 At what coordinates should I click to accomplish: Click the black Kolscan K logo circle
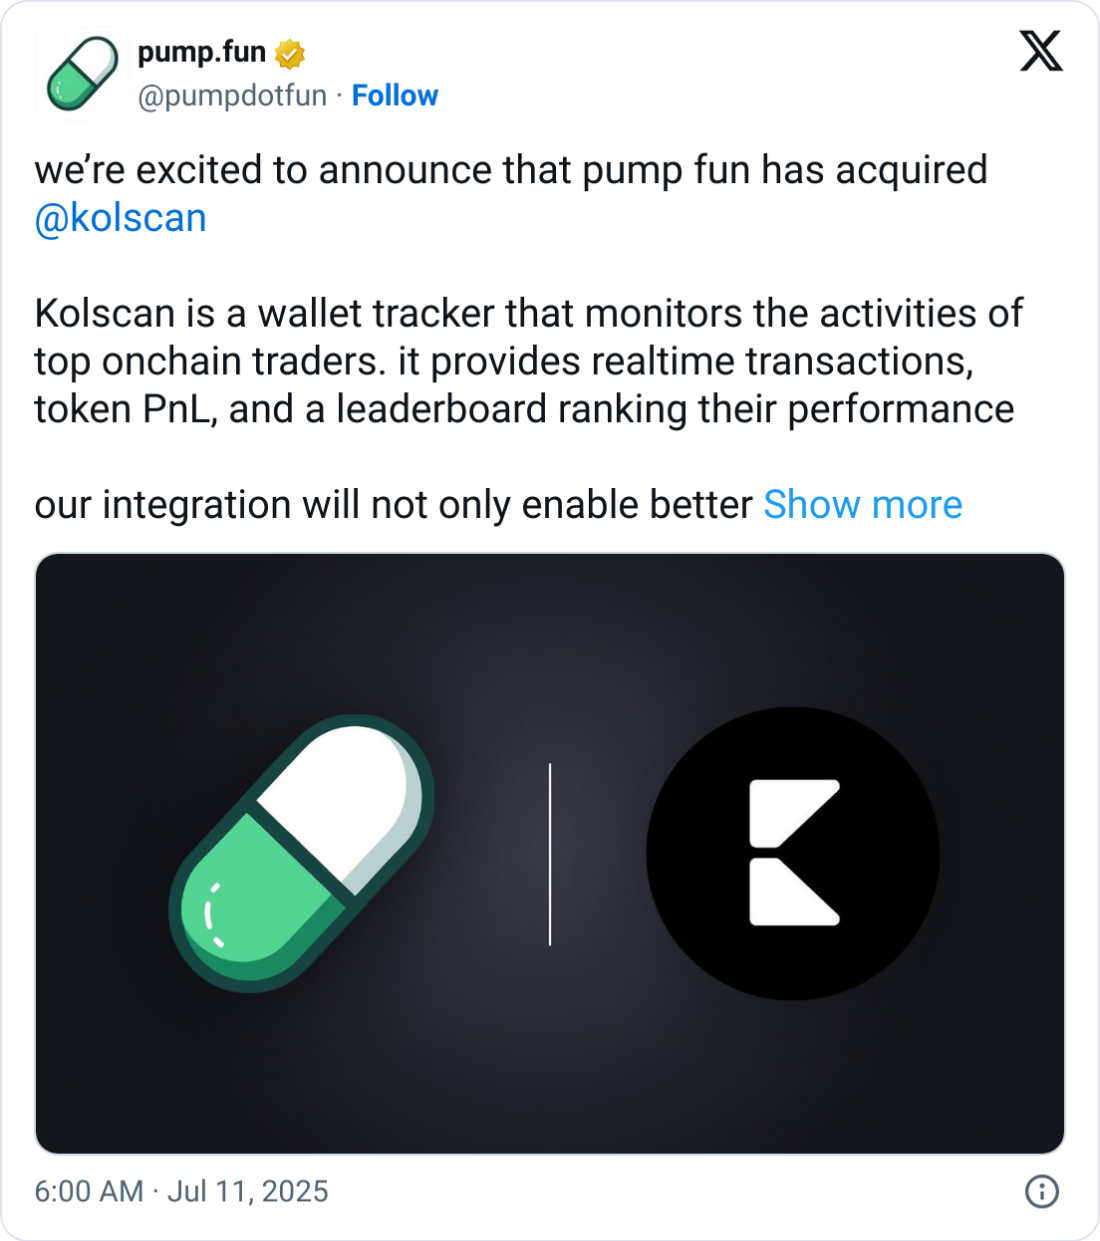793,853
